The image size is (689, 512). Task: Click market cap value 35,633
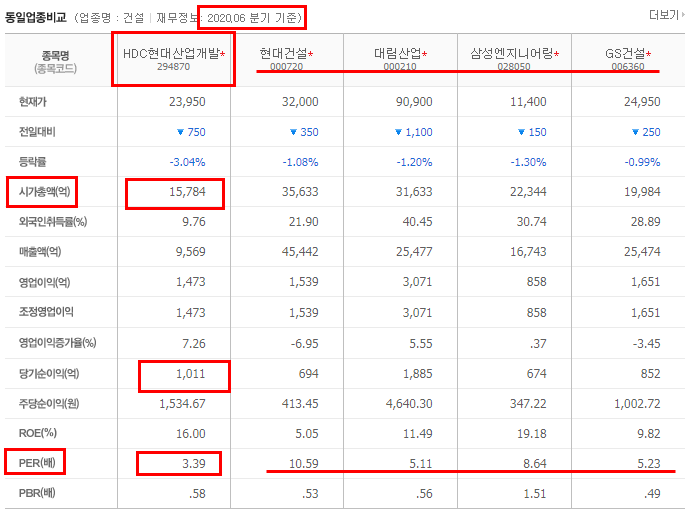[x=300, y=192]
